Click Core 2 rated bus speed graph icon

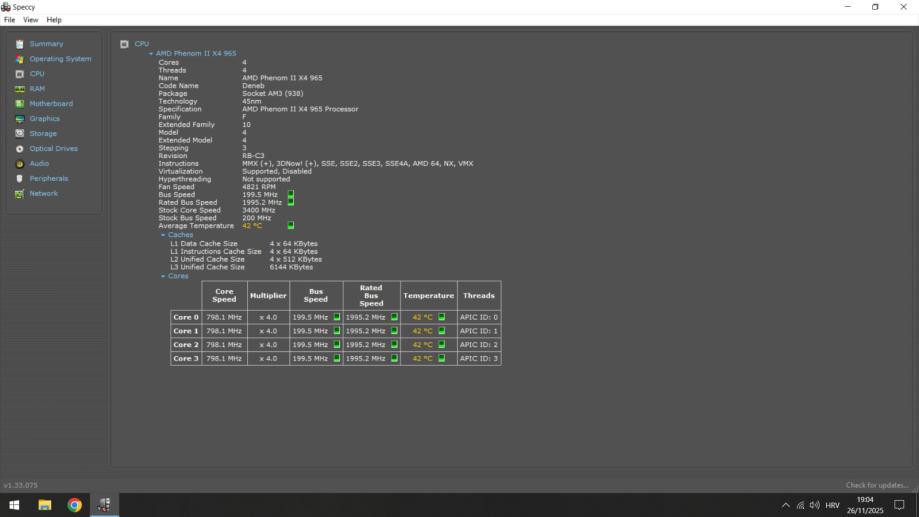click(394, 344)
